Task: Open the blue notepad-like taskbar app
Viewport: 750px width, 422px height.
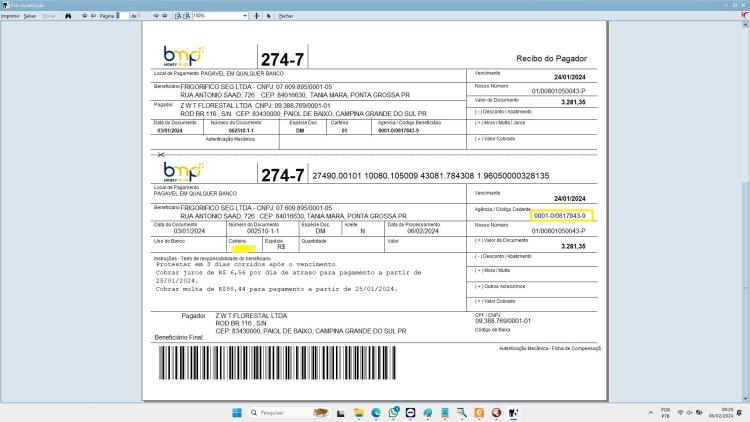Action: pos(445,412)
